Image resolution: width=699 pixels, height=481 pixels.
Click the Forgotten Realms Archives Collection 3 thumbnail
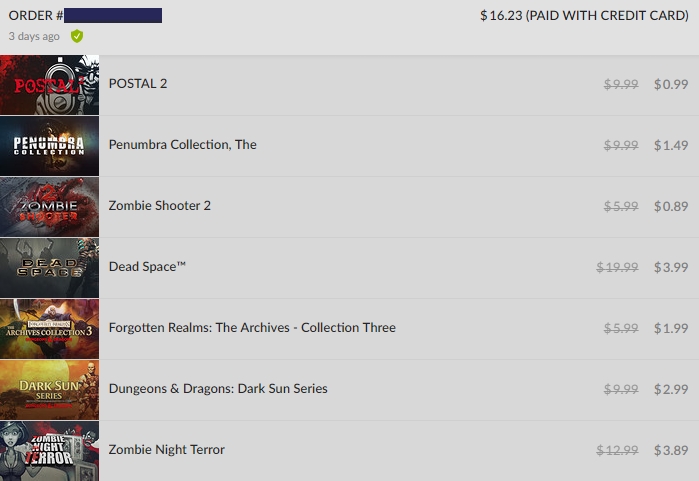click(49, 329)
